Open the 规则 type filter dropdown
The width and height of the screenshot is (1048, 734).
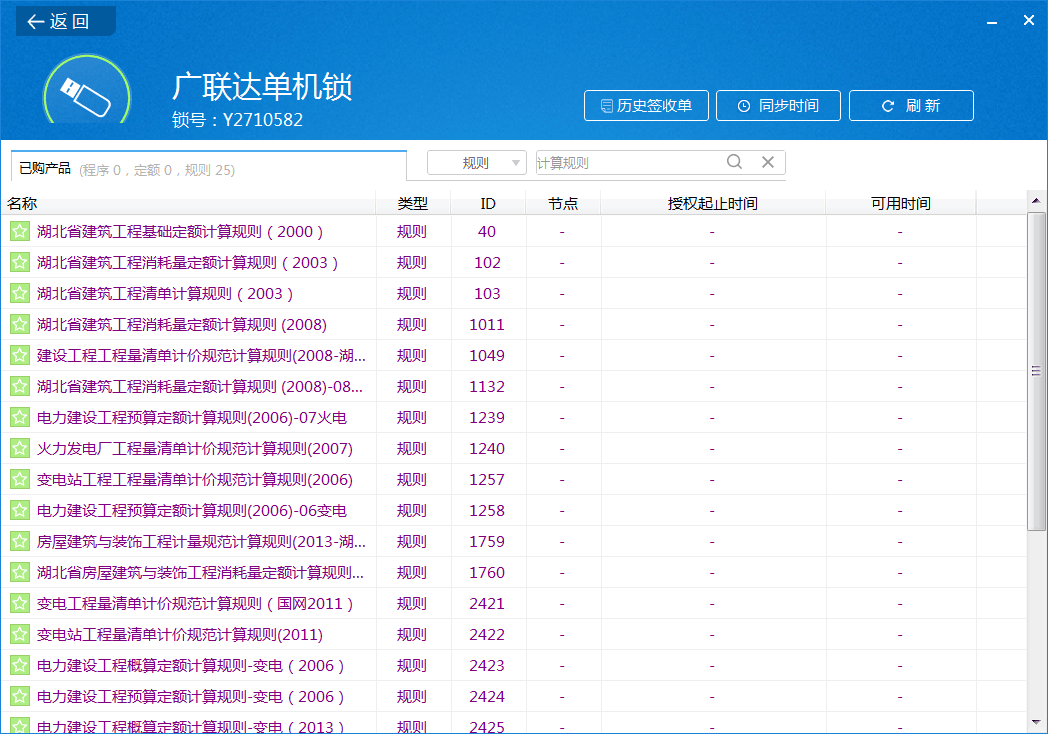[x=477, y=162]
